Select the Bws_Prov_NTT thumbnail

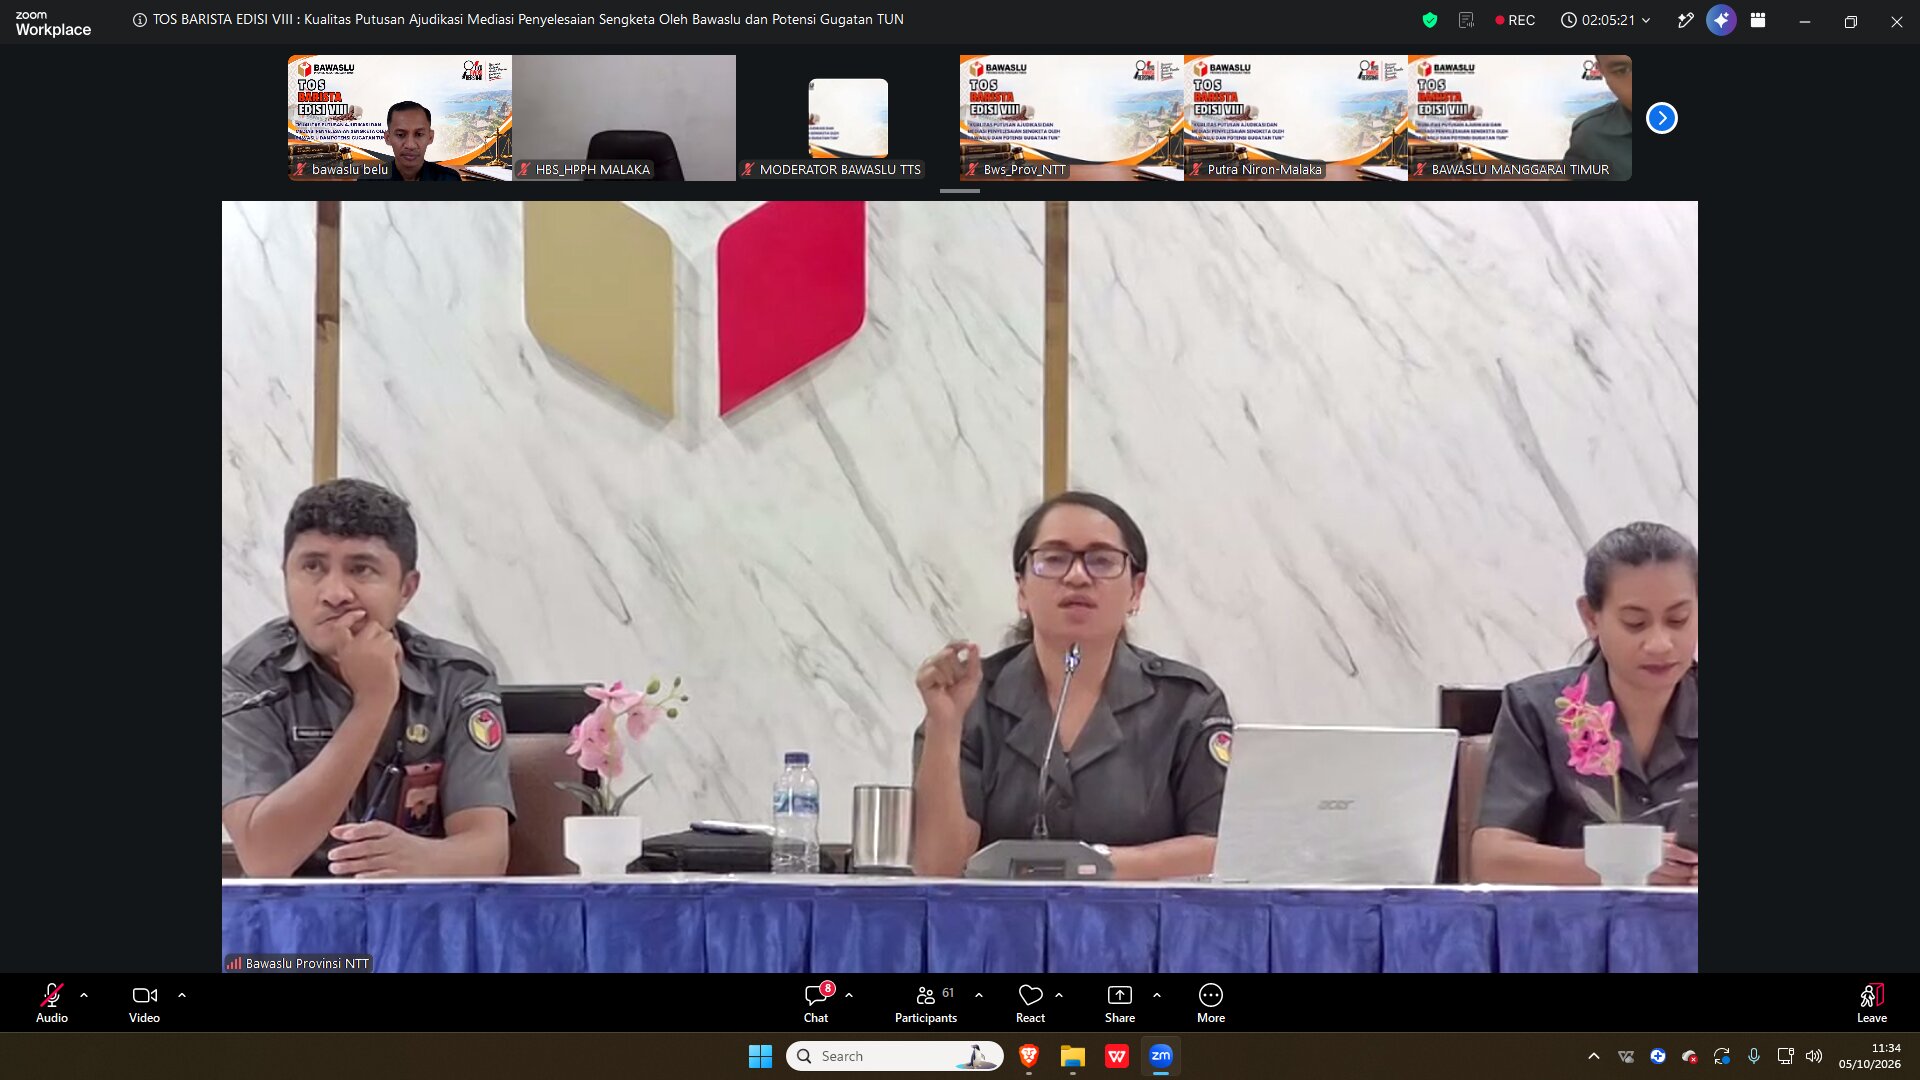click(1072, 118)
